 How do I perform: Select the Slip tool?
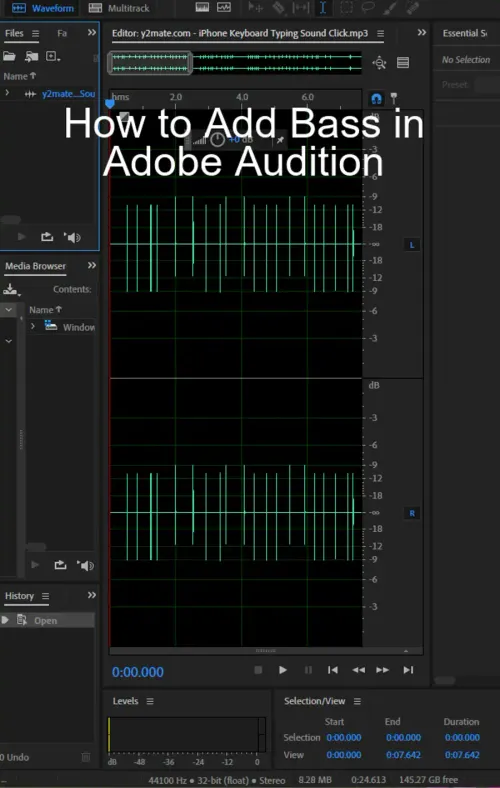(x=301, y=7)
